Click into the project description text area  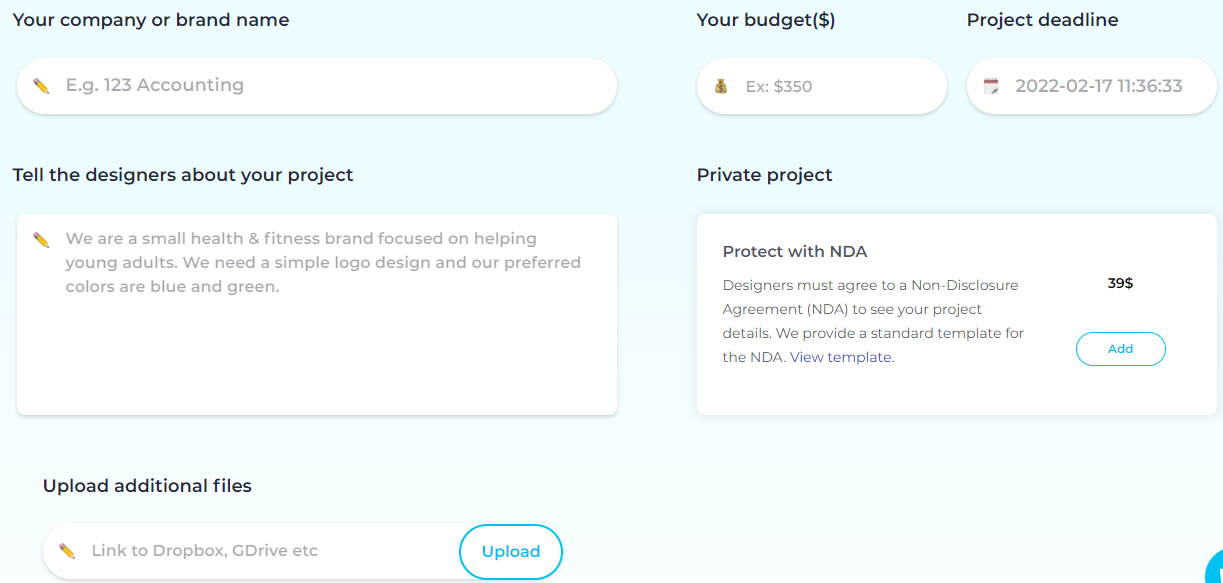[x=317, y=314]
